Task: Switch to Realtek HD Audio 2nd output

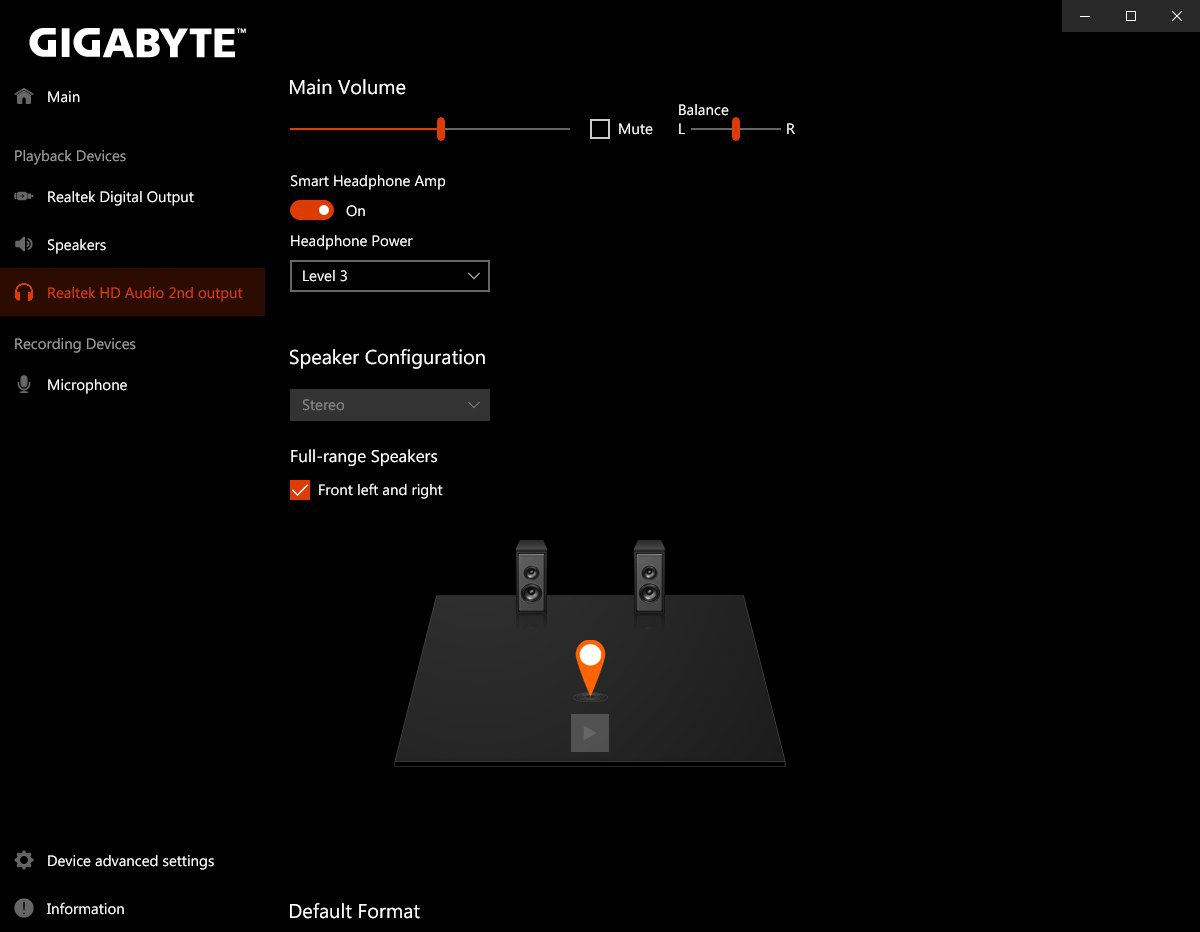Action: tap(144, 293)
